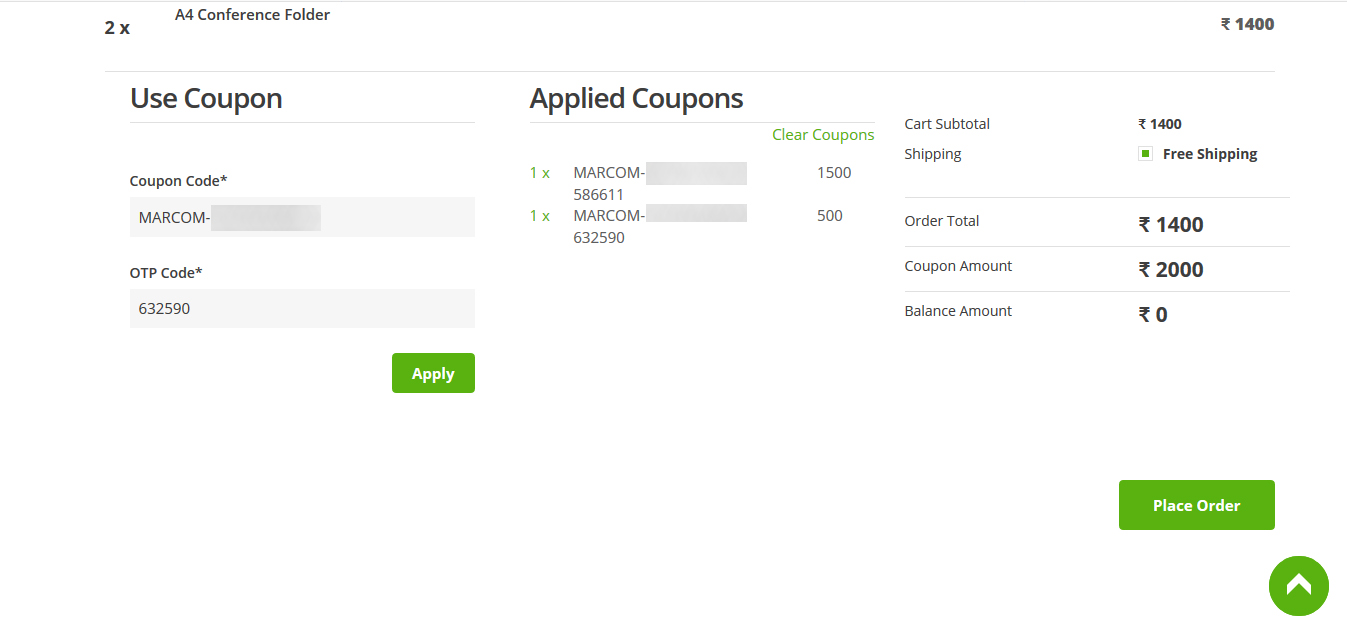Focus the OTP Code field showing 632590
Image resolution: width=1347 pixels, height=630 pixels.
(x=302, y=308)
